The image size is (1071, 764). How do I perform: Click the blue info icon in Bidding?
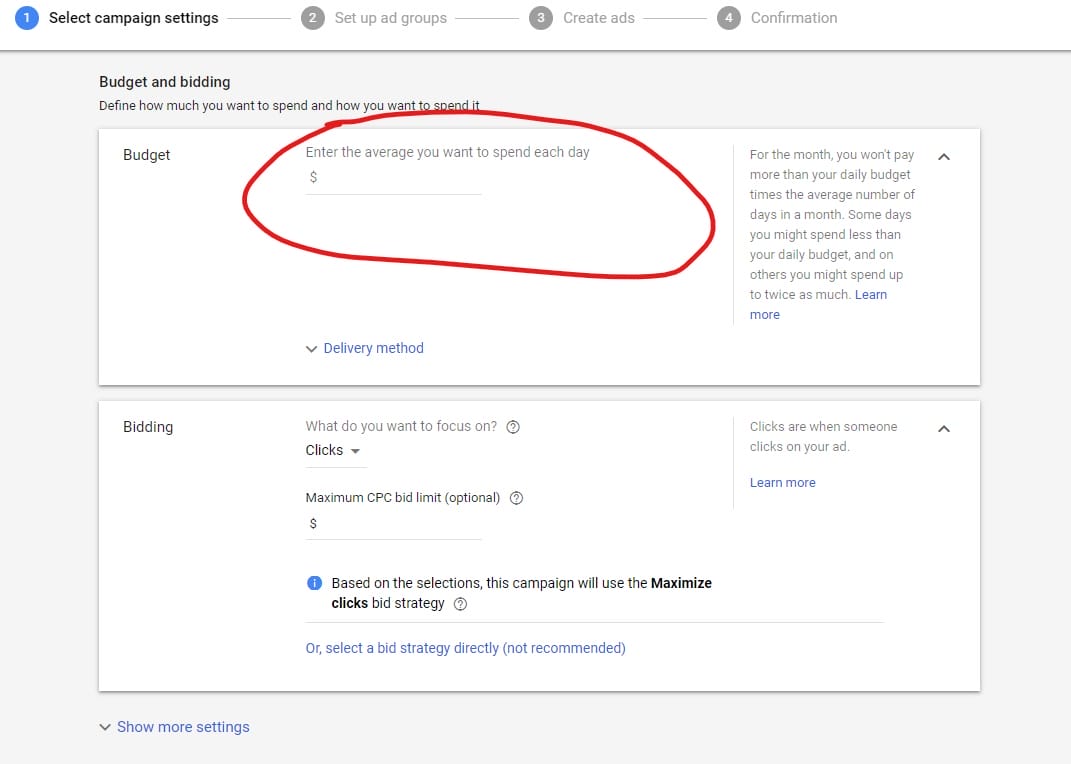pyautogui.click(x=314, y=583)
